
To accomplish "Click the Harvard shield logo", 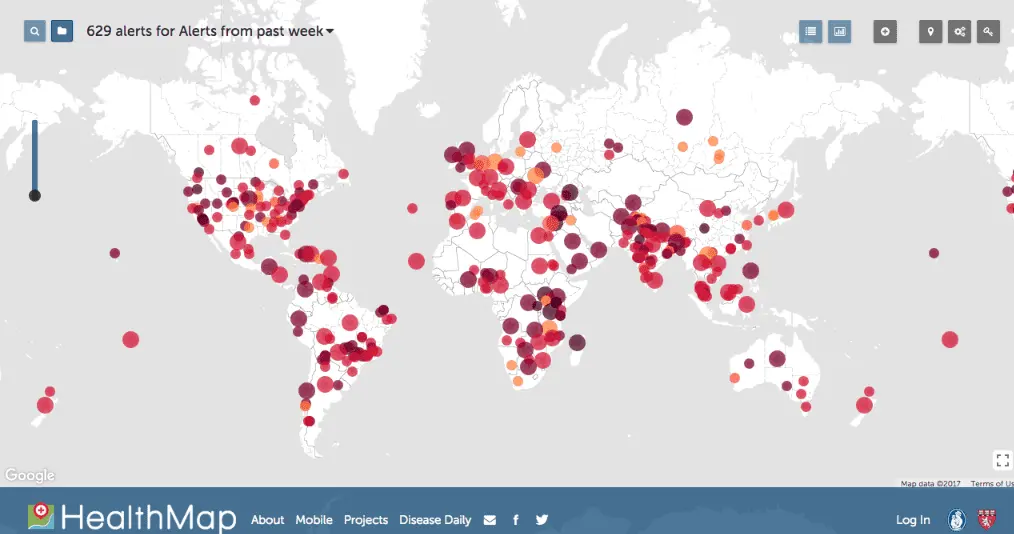I will point(986,520).
